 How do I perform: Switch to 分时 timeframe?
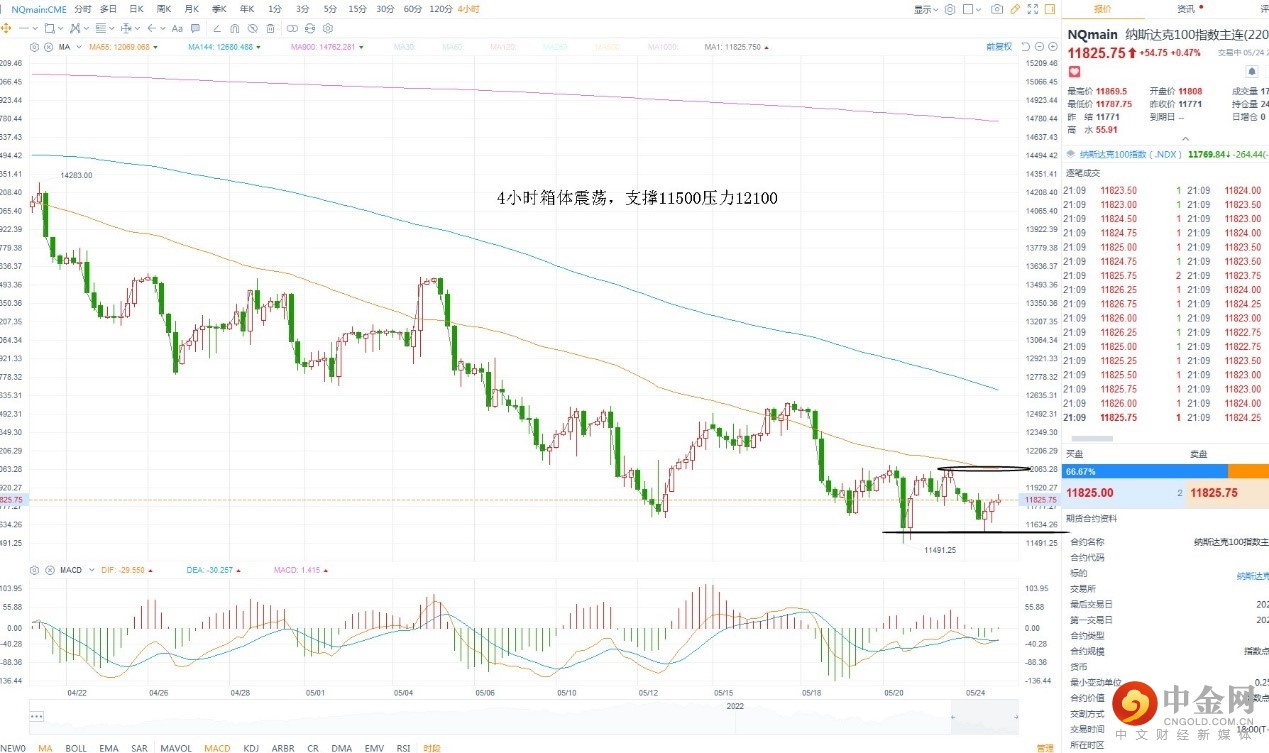[x=83, y=9]
